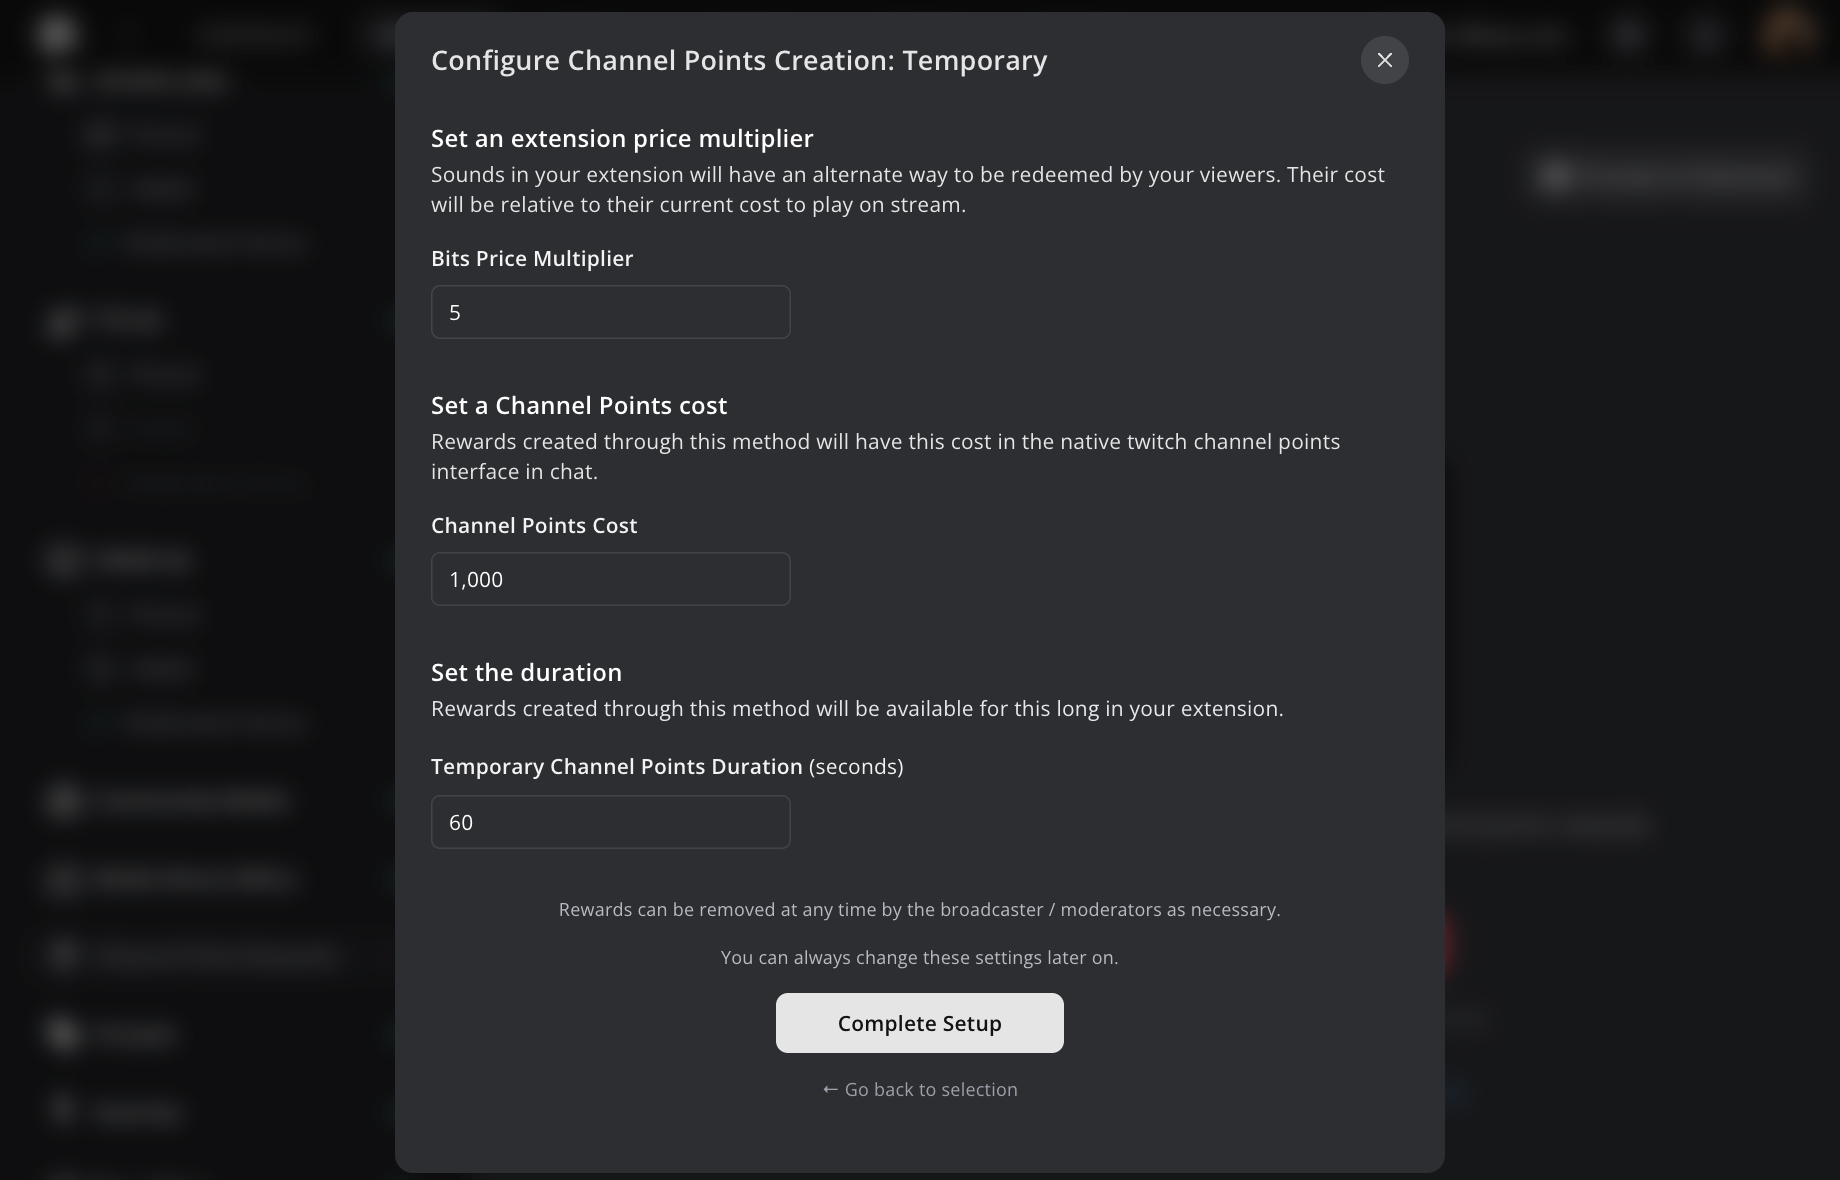Image resolution: width=1840 pixels, height=1180 pixels.
Task: Click the left arrow before "Go back"
Action: pos(830,1089)
